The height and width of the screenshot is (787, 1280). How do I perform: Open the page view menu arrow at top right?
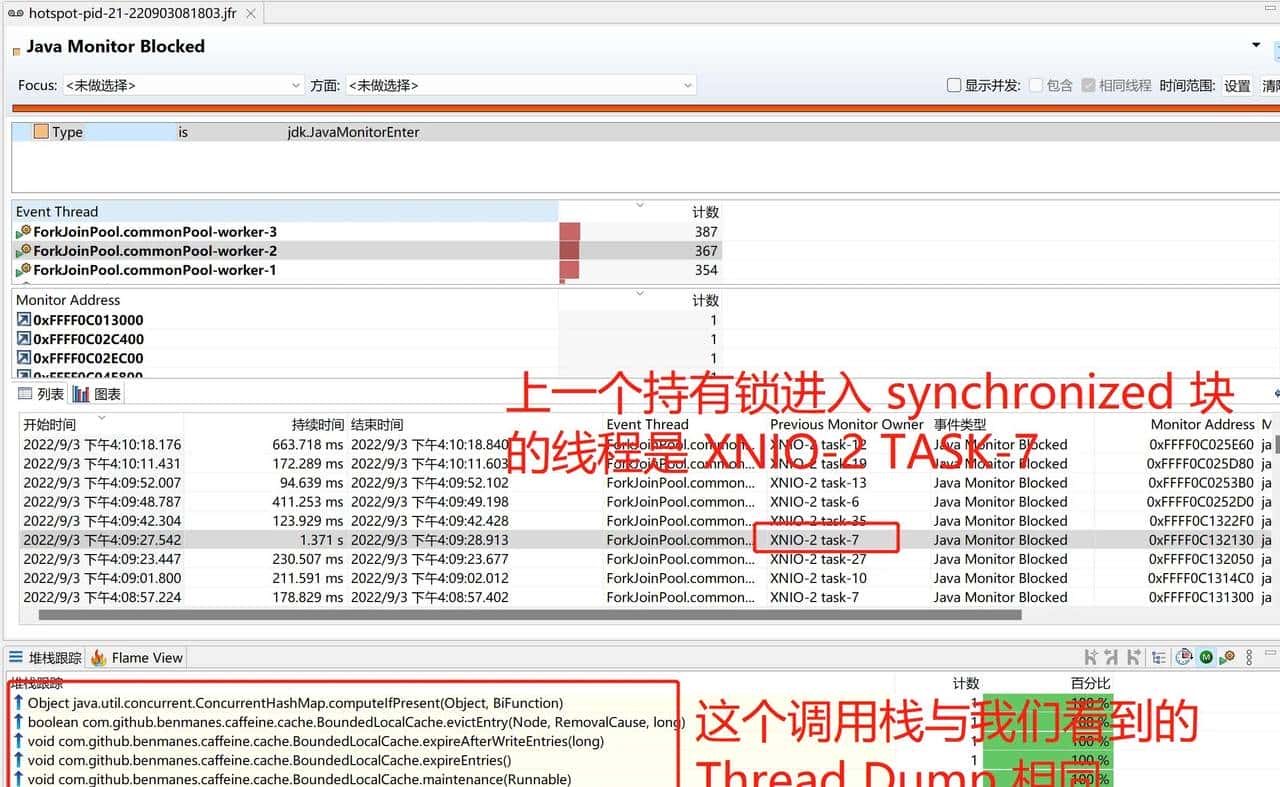(x=1256, y=46)
